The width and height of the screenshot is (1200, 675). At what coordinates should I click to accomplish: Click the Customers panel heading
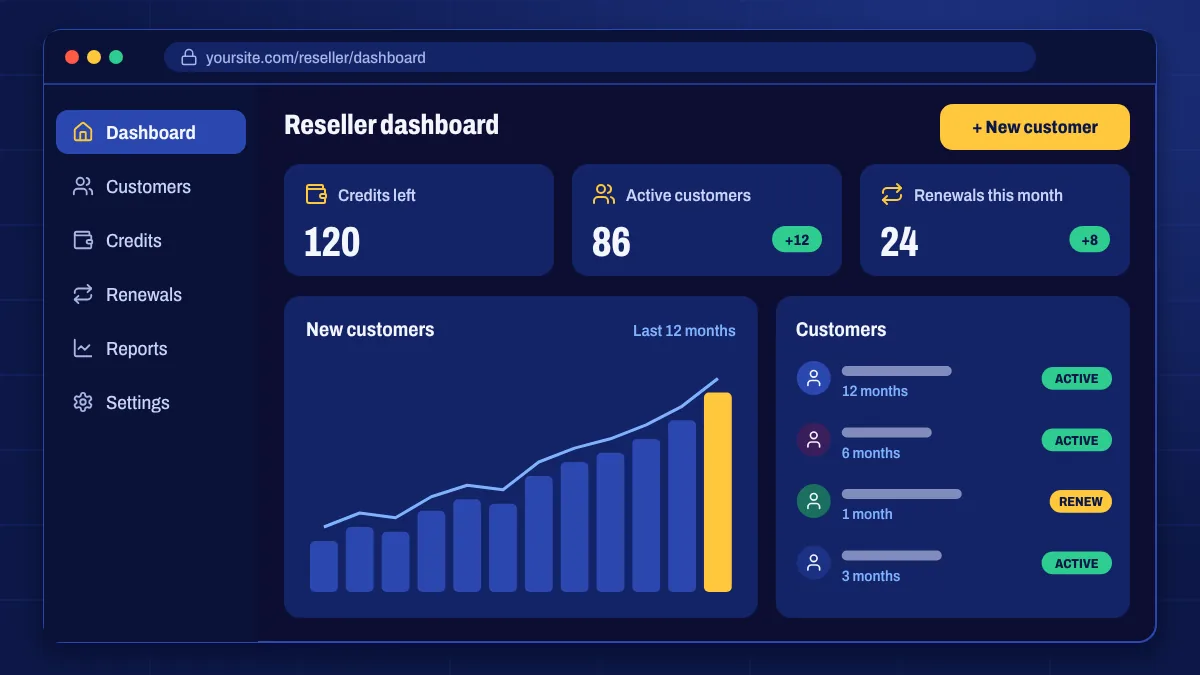coord(841,329)
